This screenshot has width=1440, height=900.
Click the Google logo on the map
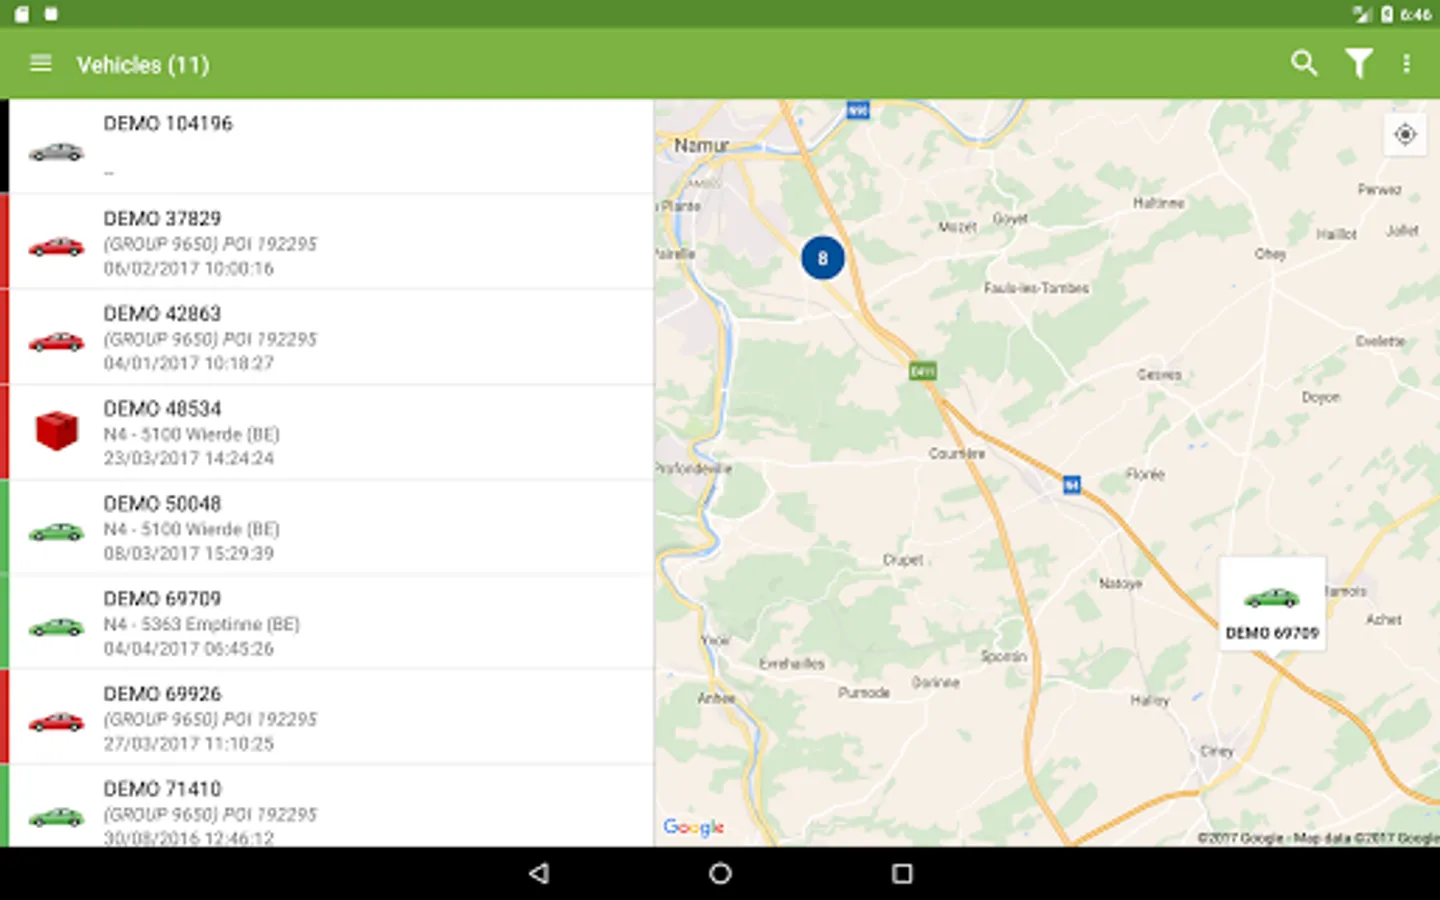(x=694, y=827)
